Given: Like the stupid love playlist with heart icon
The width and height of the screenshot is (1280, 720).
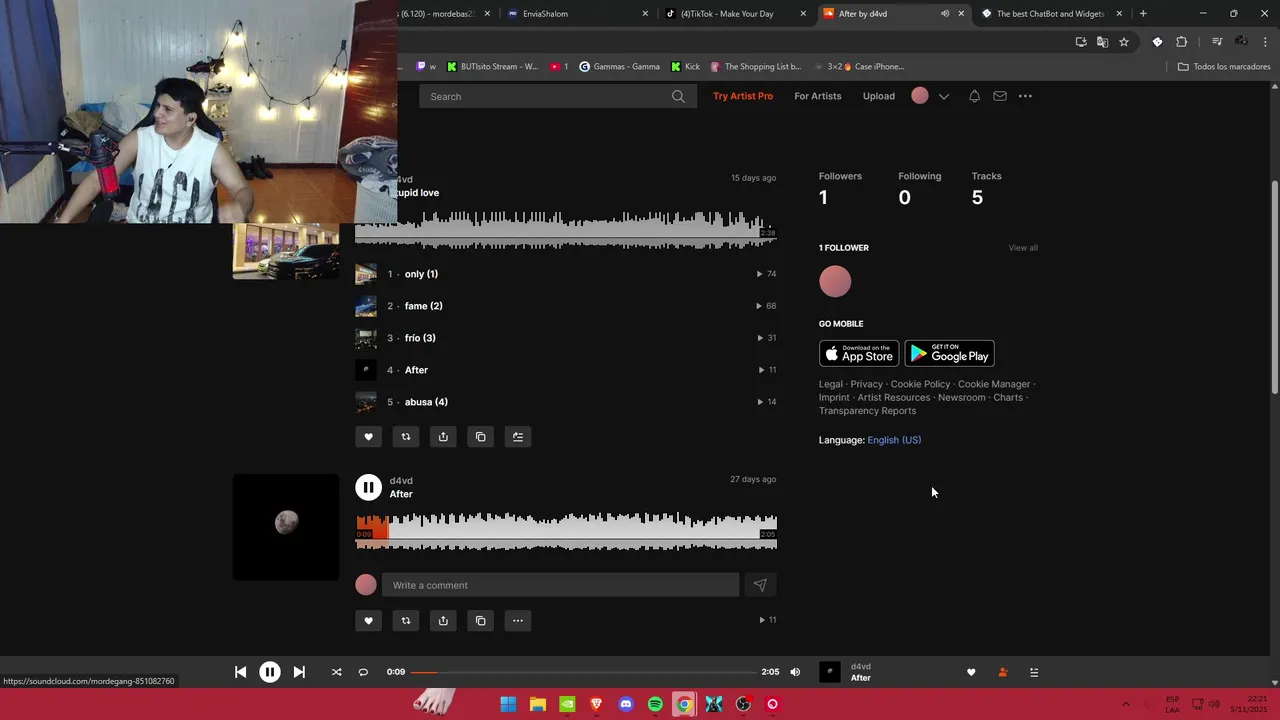Looking at the screenshot, I should point(368,437).
